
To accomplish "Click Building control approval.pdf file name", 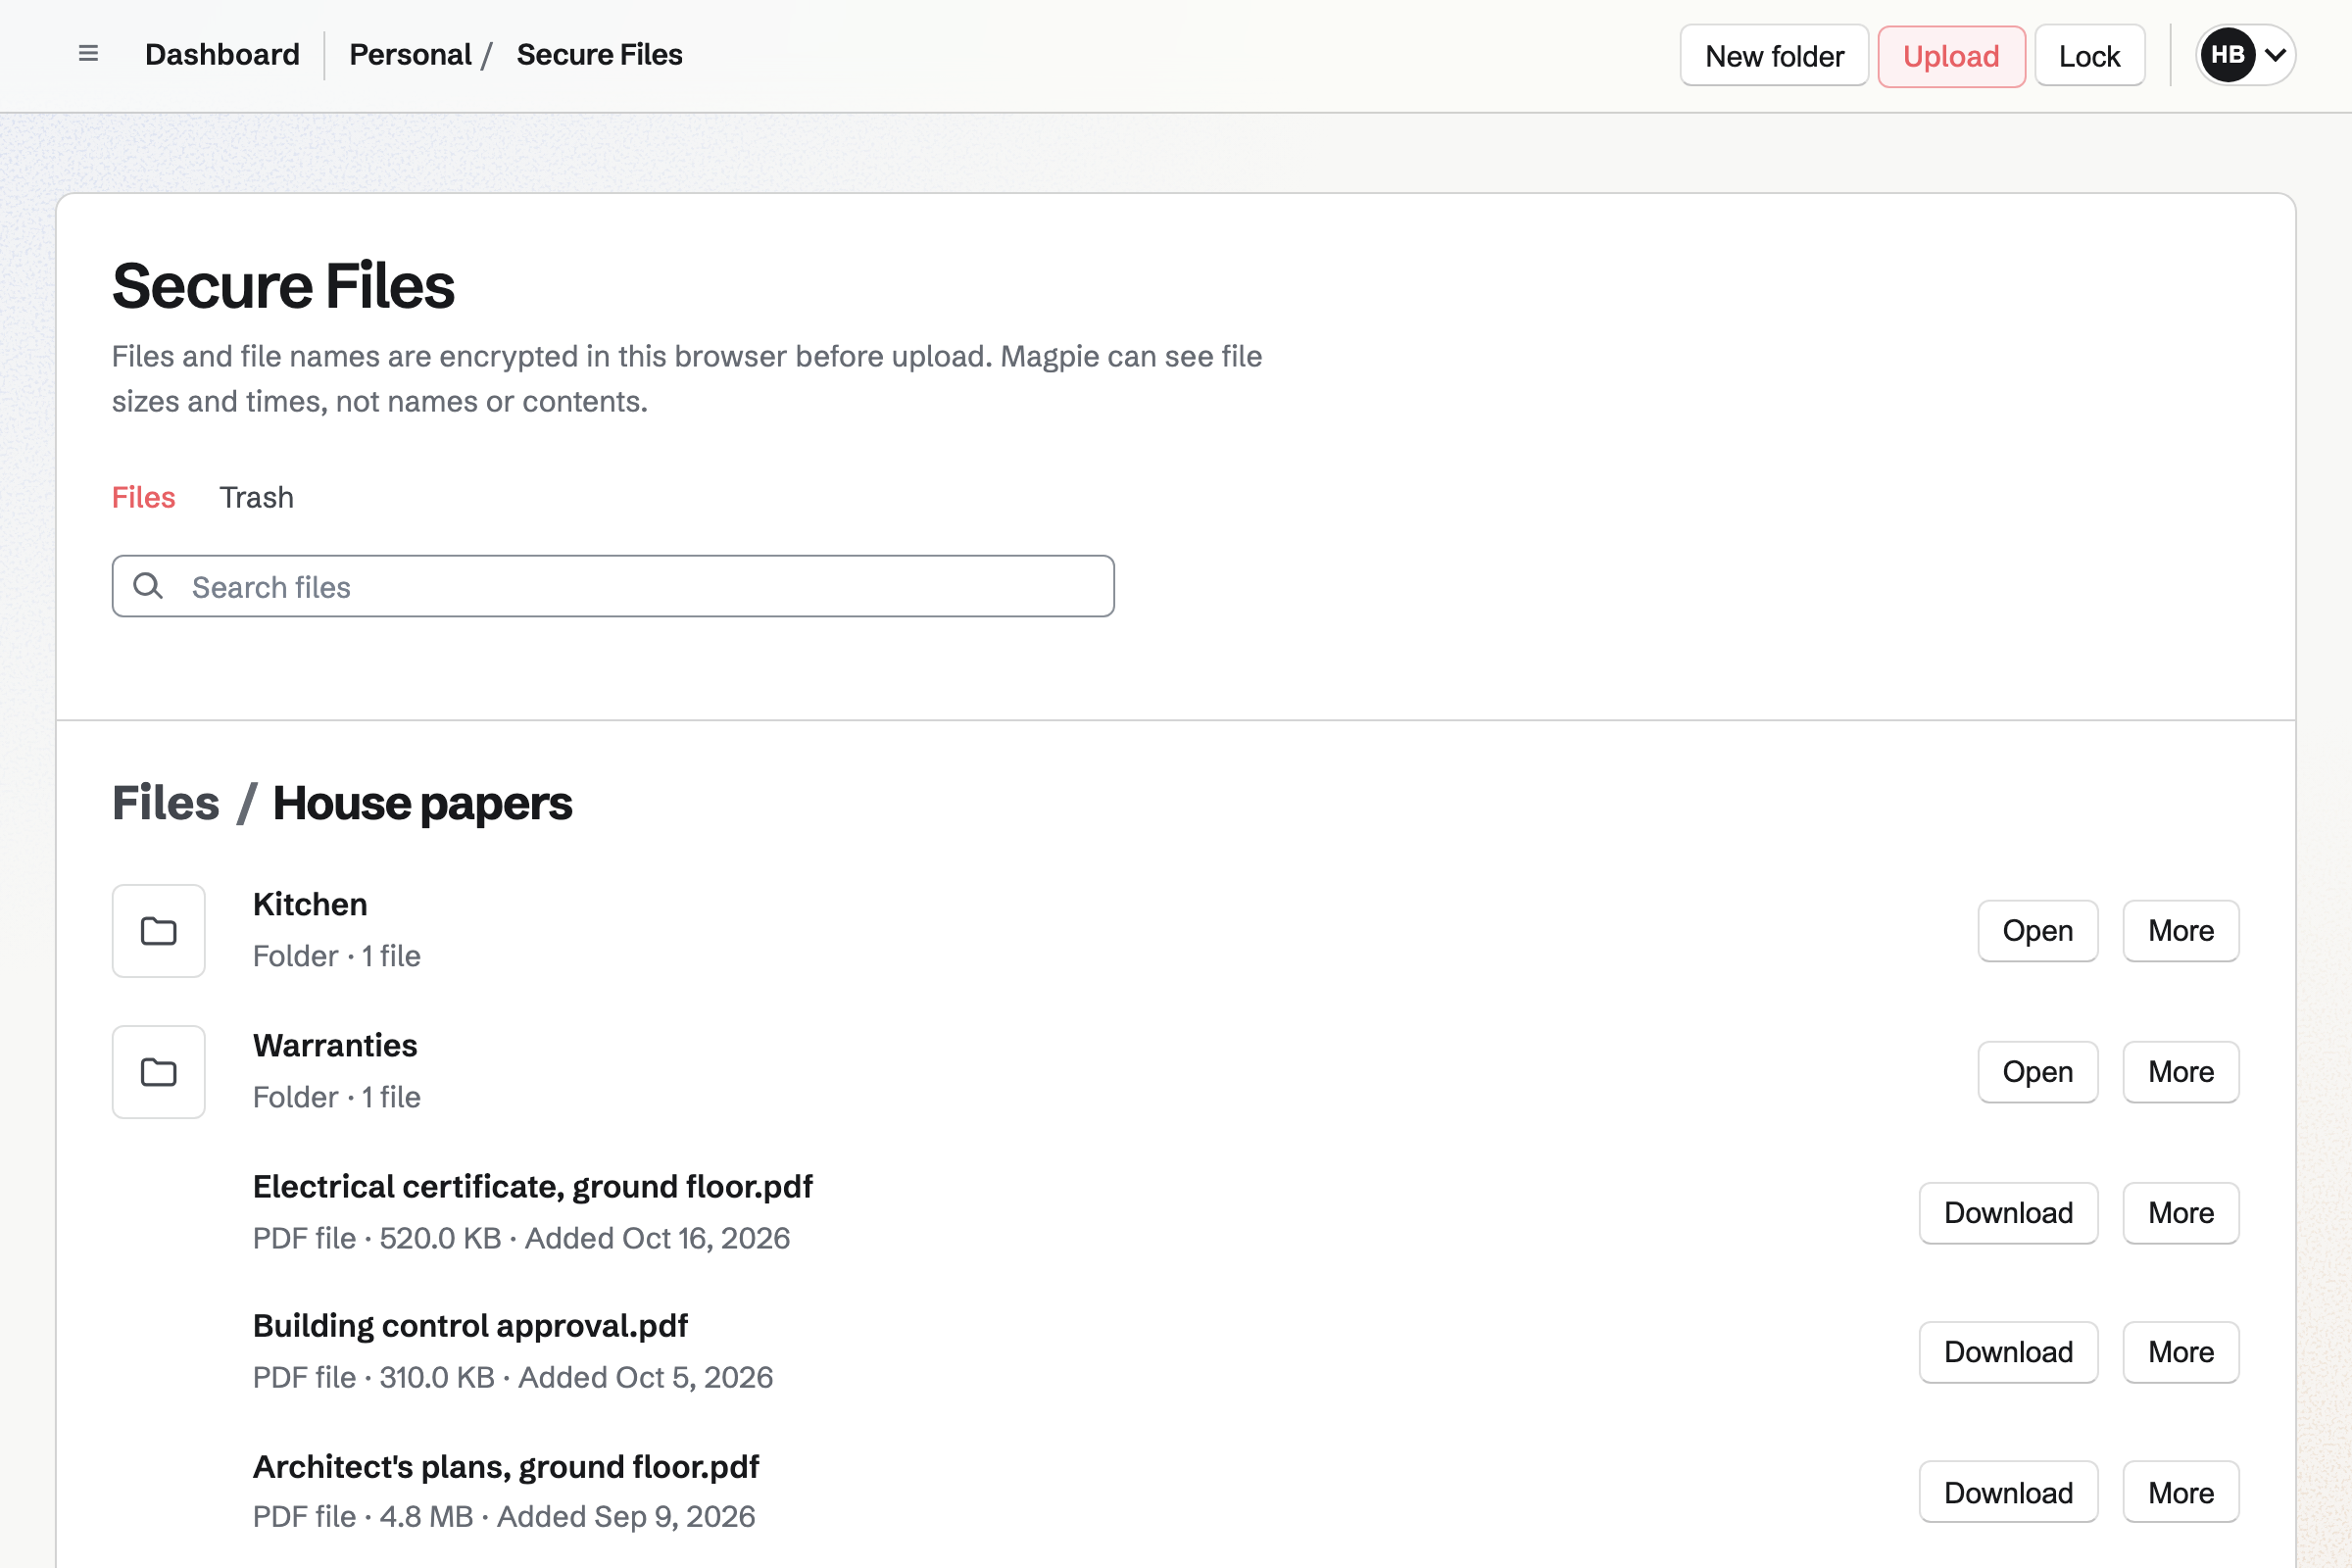I will tap(470, 1326).
